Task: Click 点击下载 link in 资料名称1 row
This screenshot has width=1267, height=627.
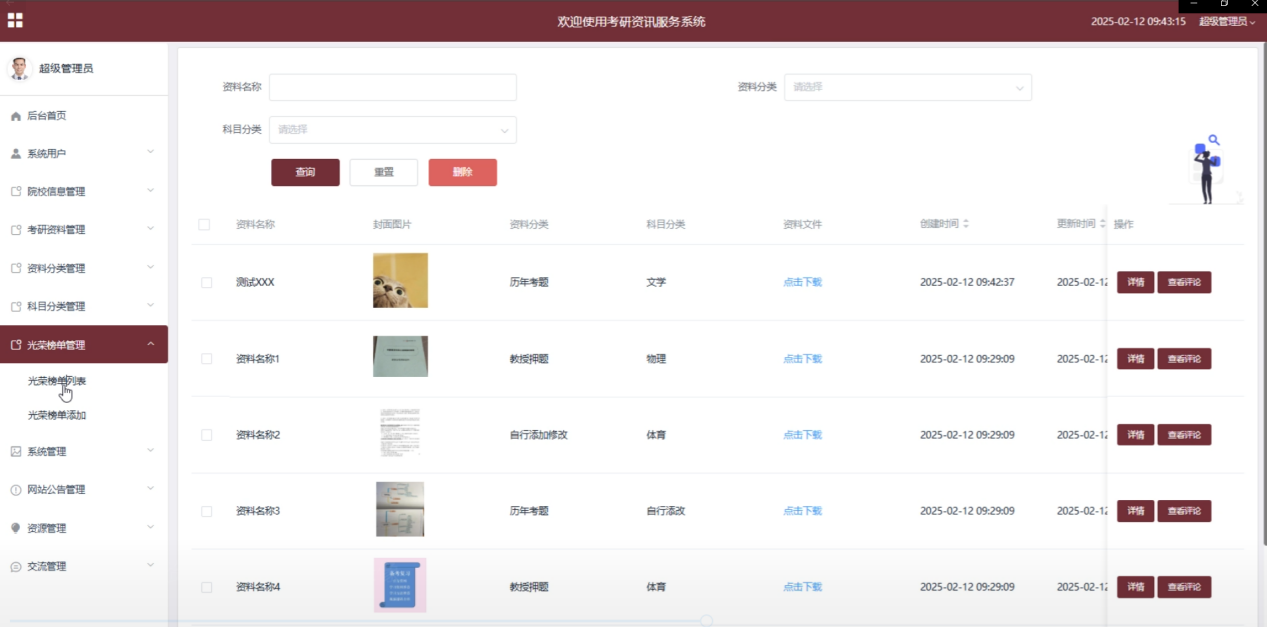Action: click(x=803, y=359)
